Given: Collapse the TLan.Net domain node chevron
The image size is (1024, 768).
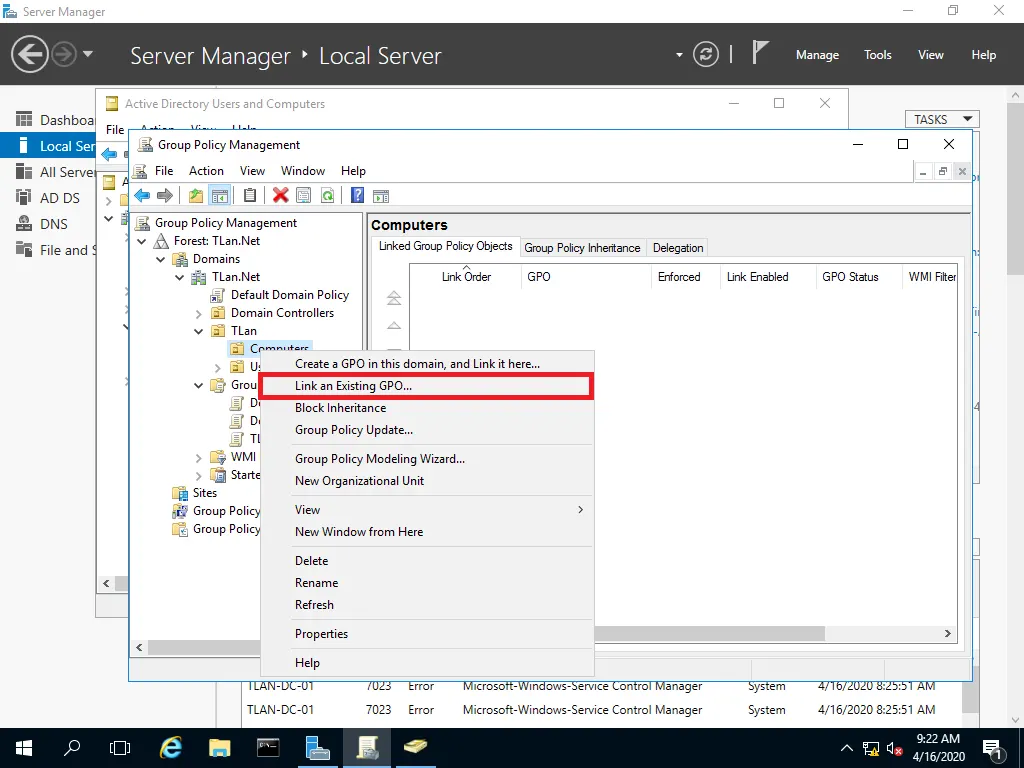Looking at the screenshot, I should pyautogui.click(x=180, y=278).
